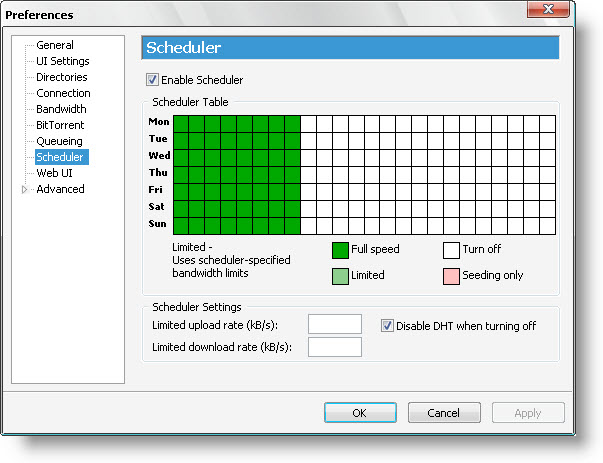
Task: Click the greyed Apply button
Action: coord(528,413)
